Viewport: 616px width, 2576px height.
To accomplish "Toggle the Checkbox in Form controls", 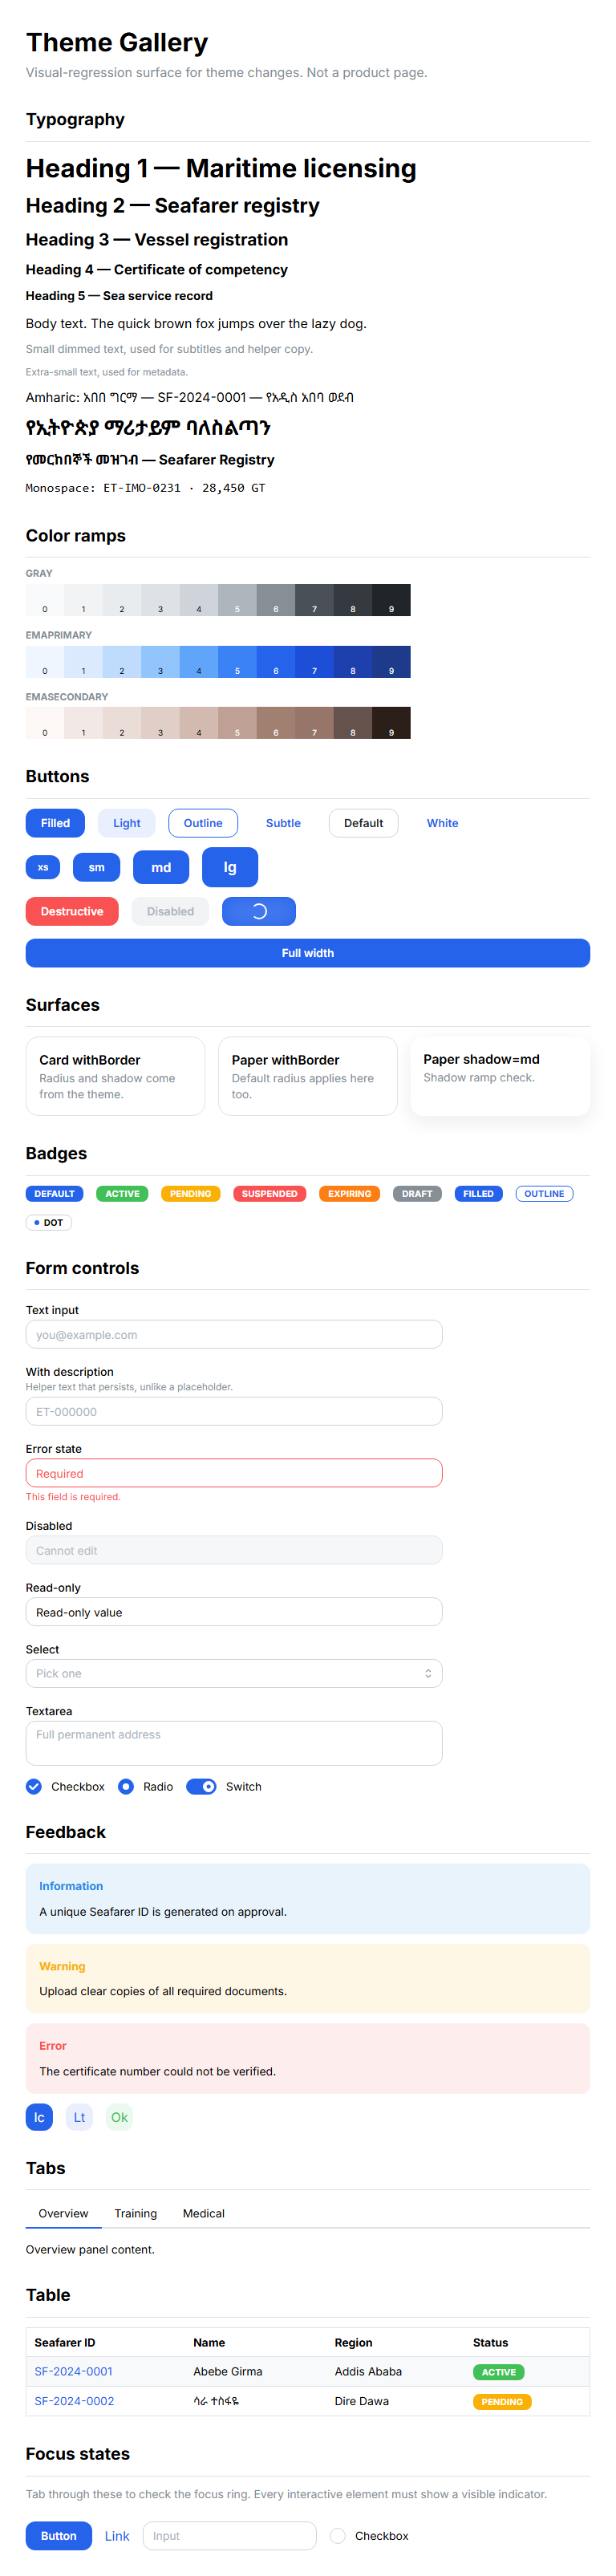I will tap(34, 1786).
